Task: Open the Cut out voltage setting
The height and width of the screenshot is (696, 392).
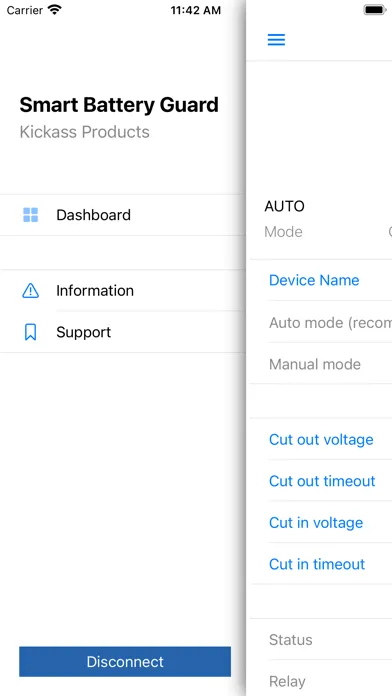Action: pyautogui.click(x=321, y=439)
